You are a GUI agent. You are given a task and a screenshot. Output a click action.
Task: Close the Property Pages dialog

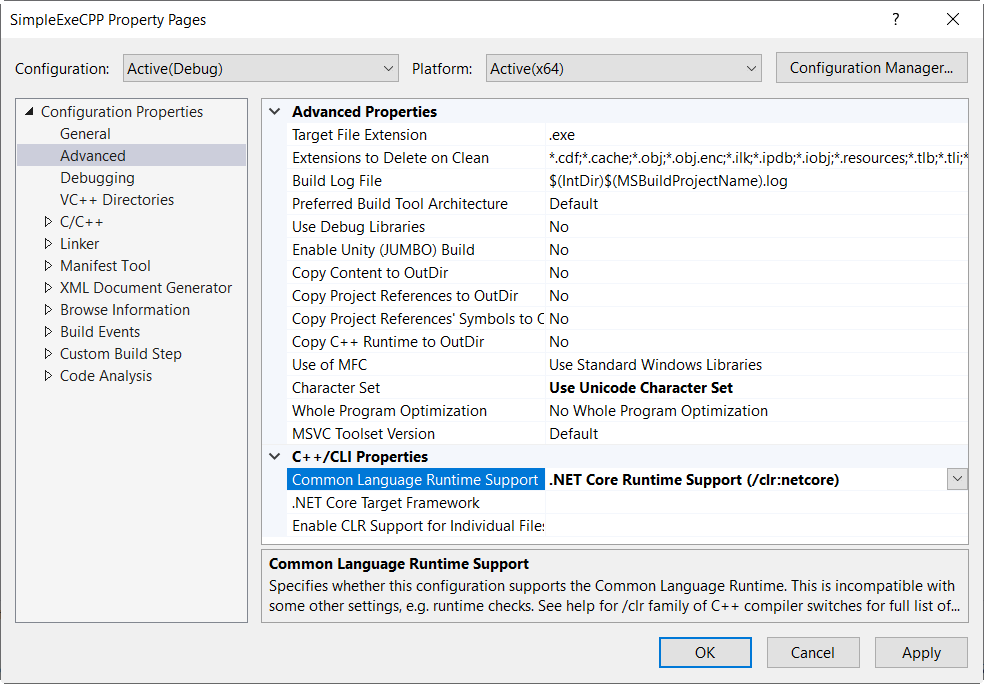(951, 19)
